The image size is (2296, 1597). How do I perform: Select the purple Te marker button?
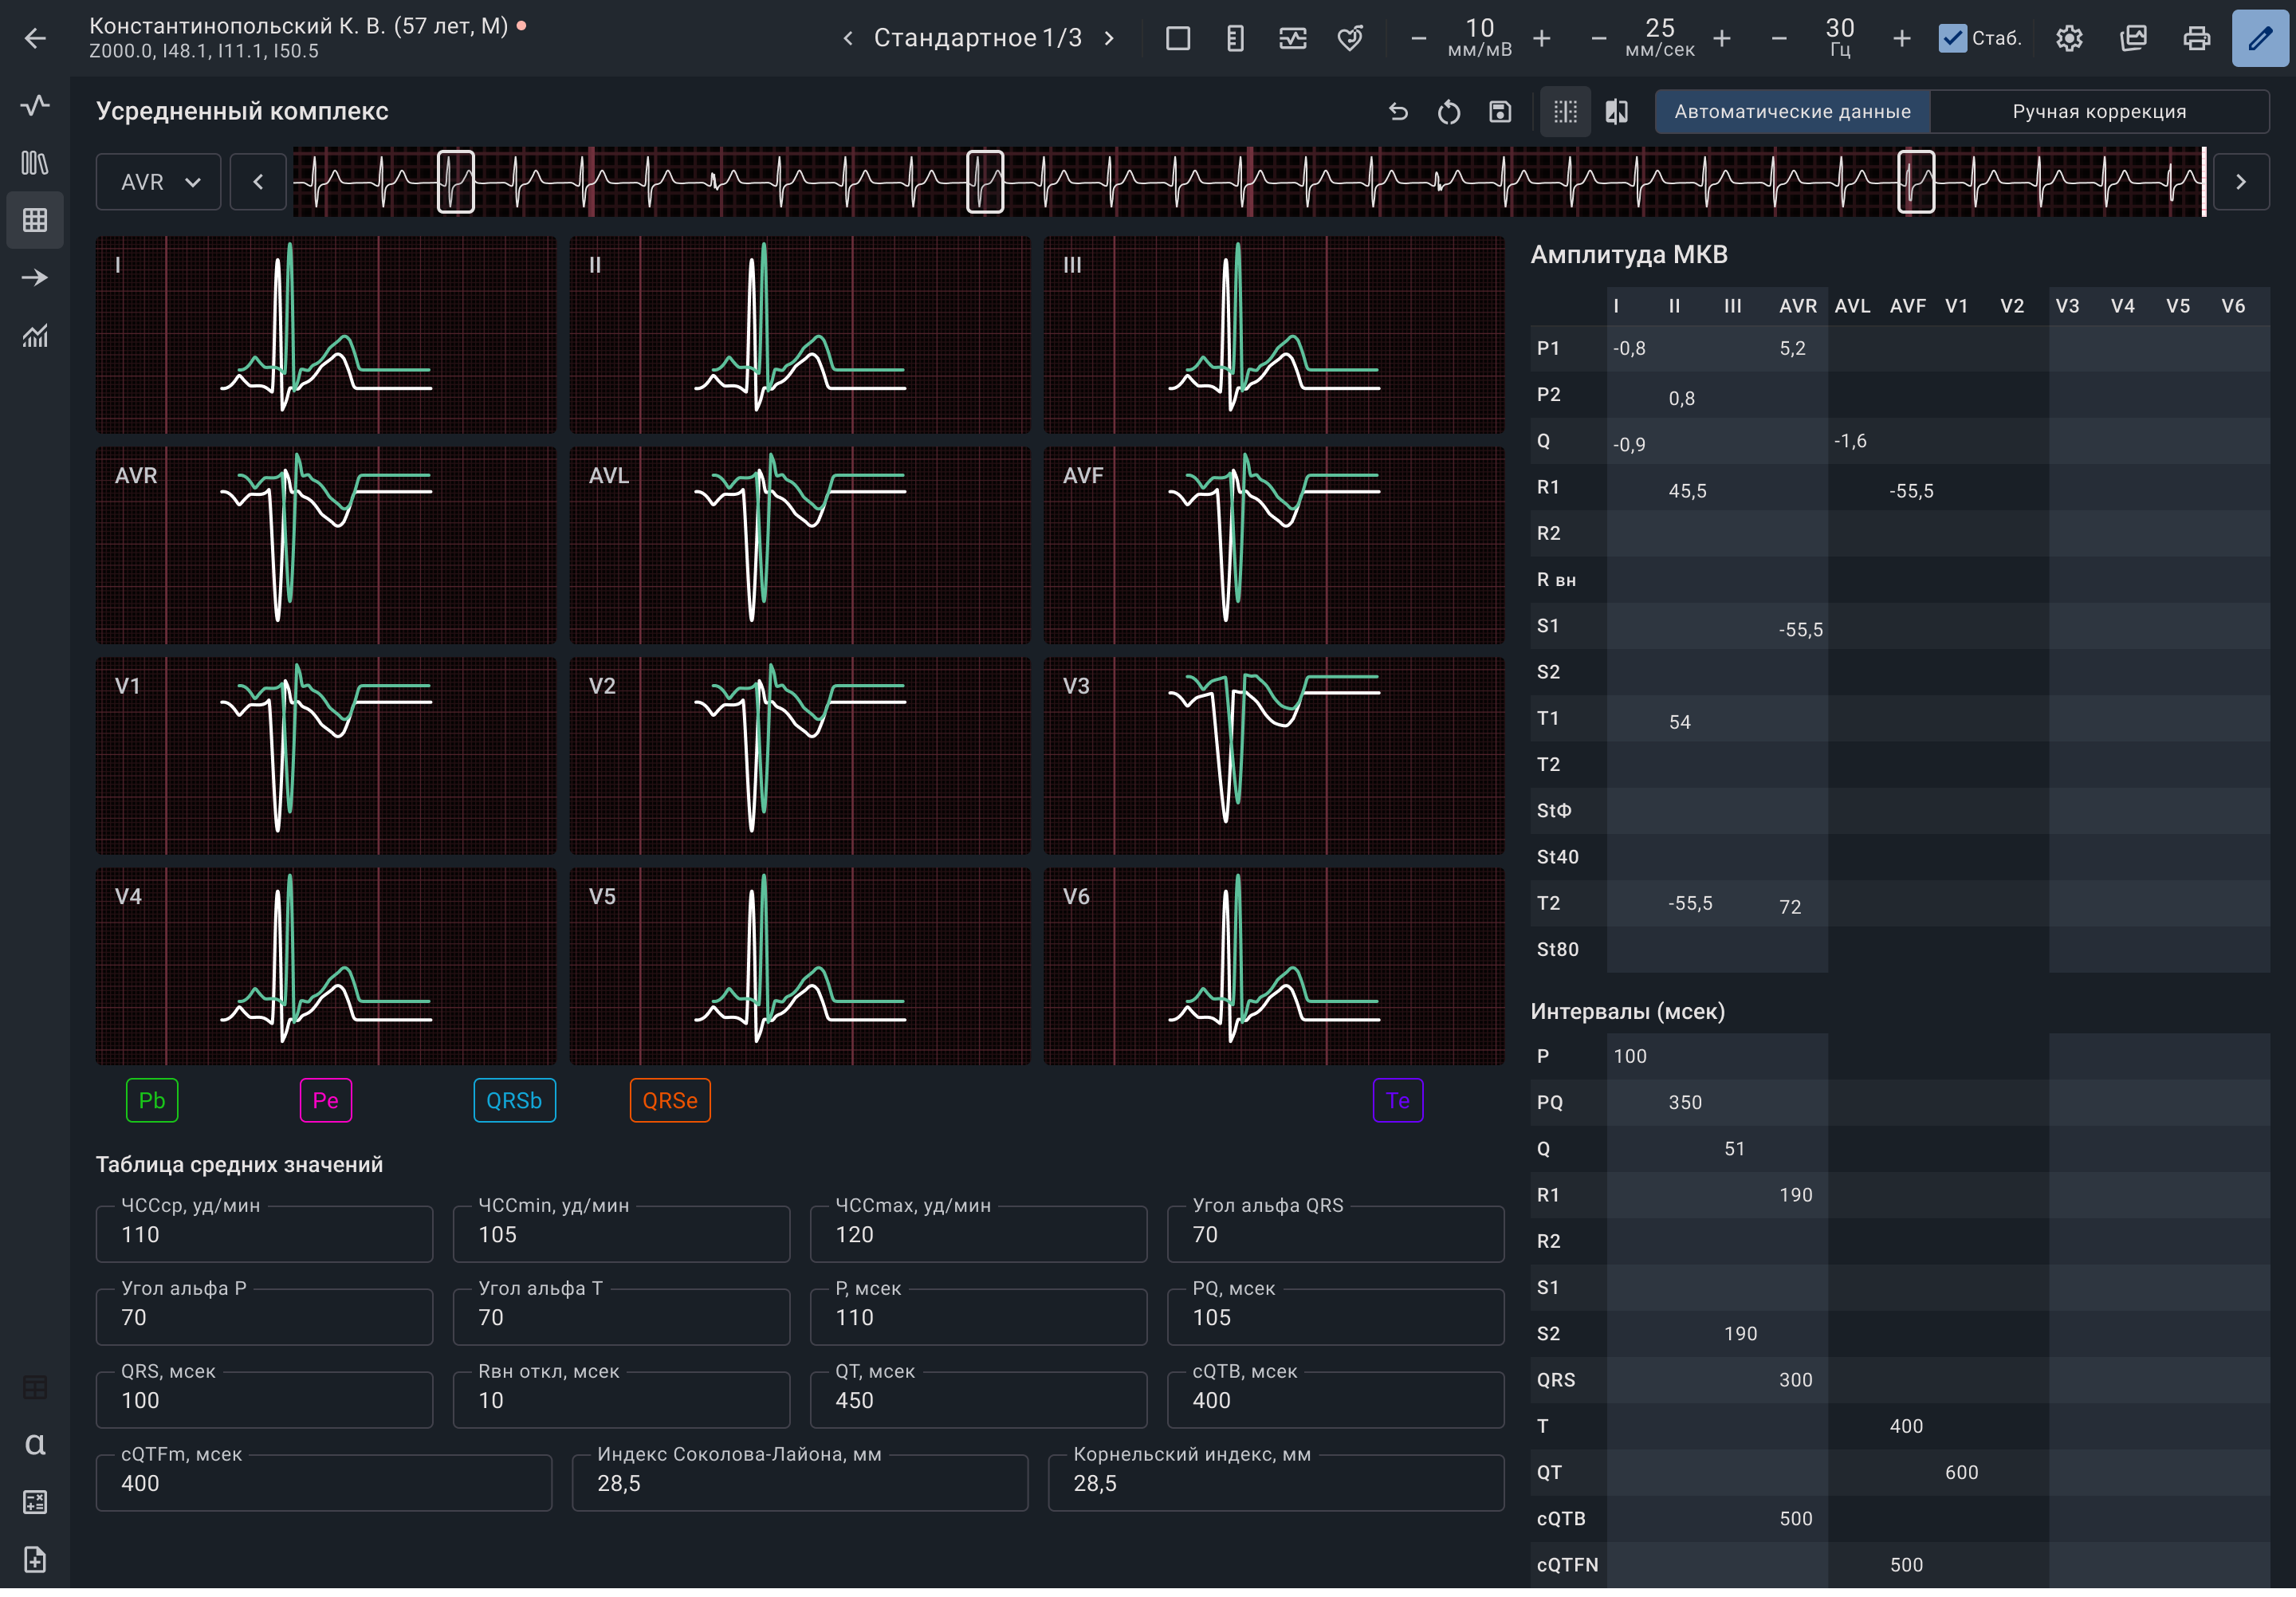(1398, 1100)
